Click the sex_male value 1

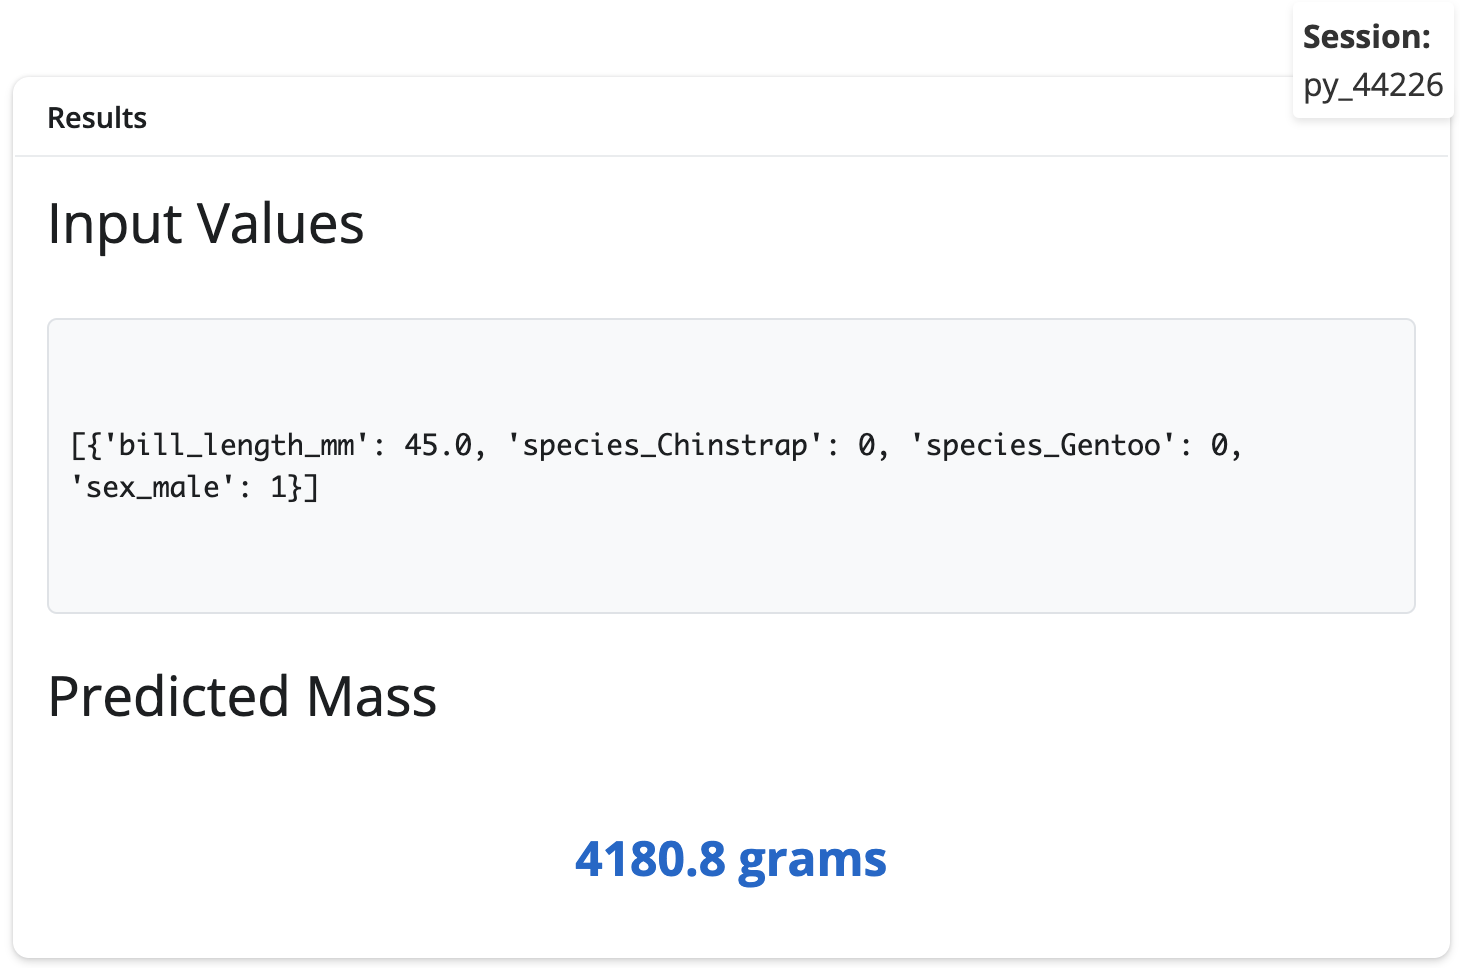tap(279, 488)
